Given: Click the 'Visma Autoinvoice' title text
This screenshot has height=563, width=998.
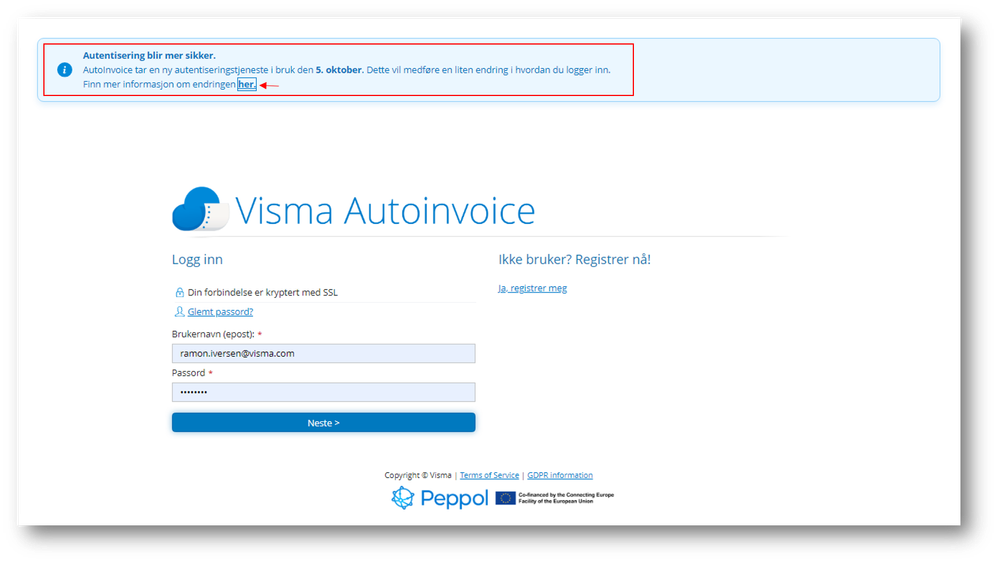Looking at the screenshot, I should [x=385, y=211].
